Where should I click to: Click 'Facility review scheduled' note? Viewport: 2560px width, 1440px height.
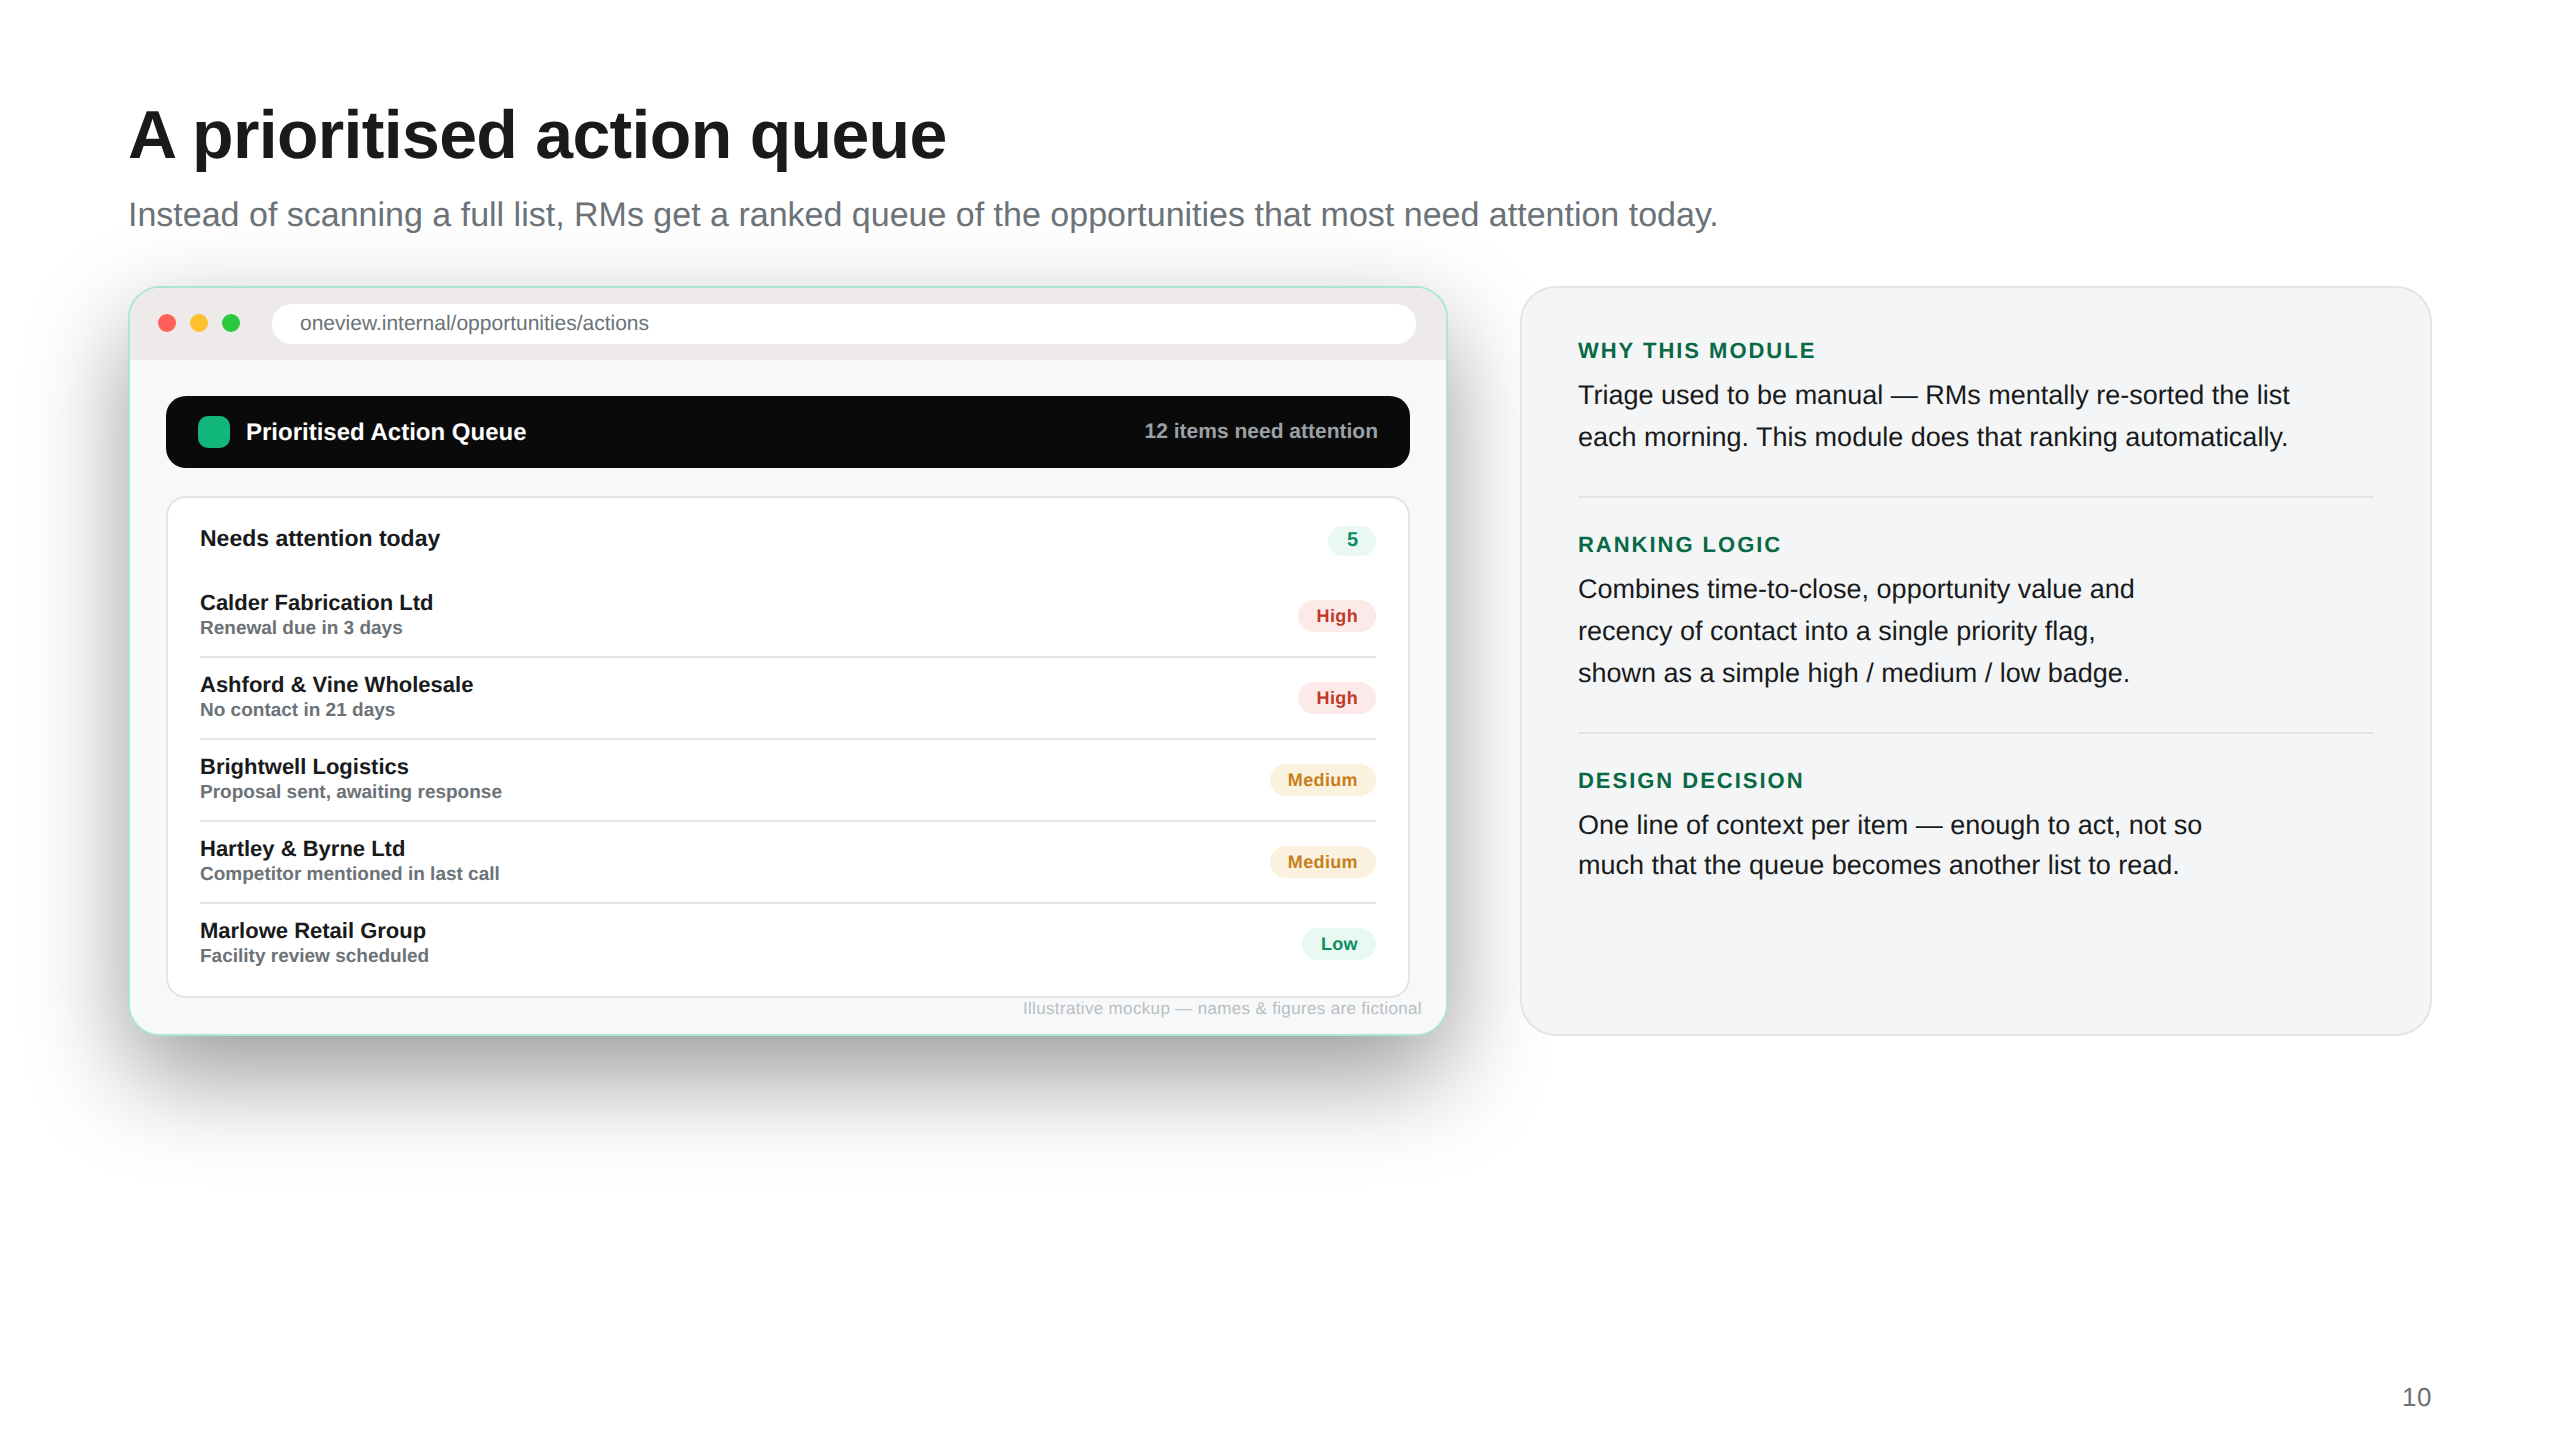(x=314, y=956)
